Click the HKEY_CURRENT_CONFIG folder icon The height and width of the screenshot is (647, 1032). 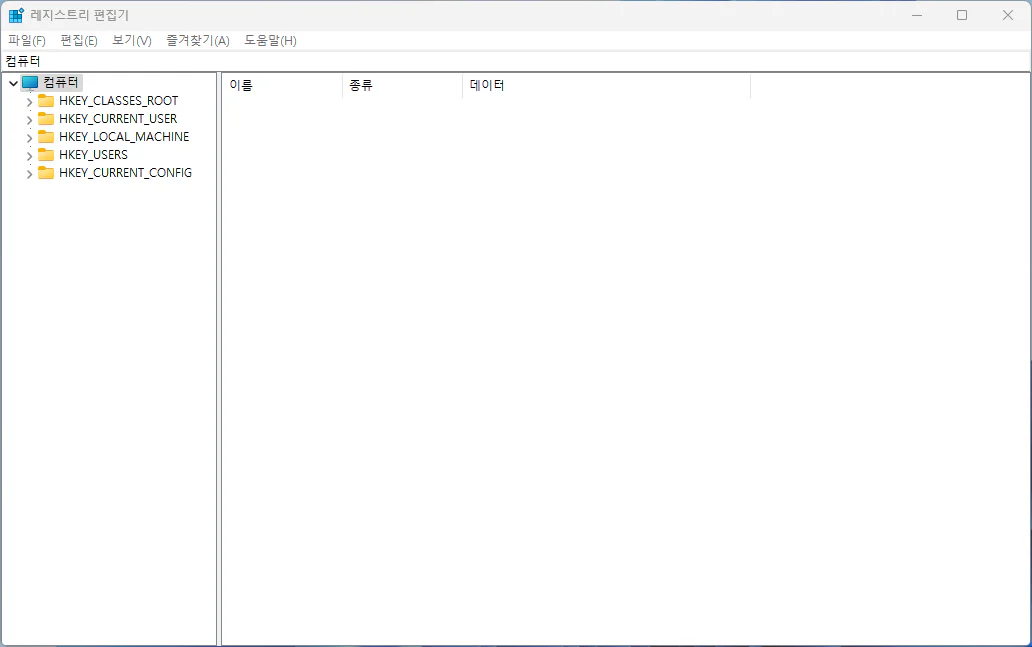(46, 172)
